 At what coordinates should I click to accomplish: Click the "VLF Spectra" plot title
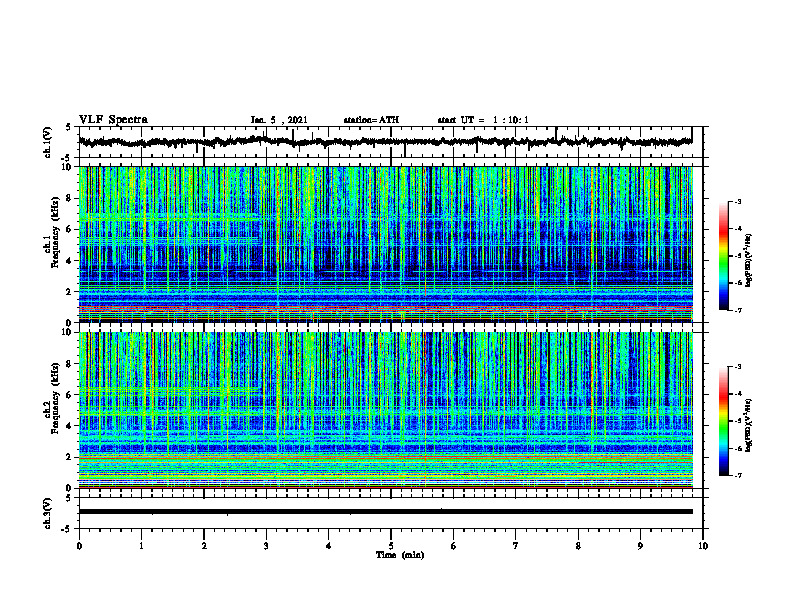coord(113,120)
